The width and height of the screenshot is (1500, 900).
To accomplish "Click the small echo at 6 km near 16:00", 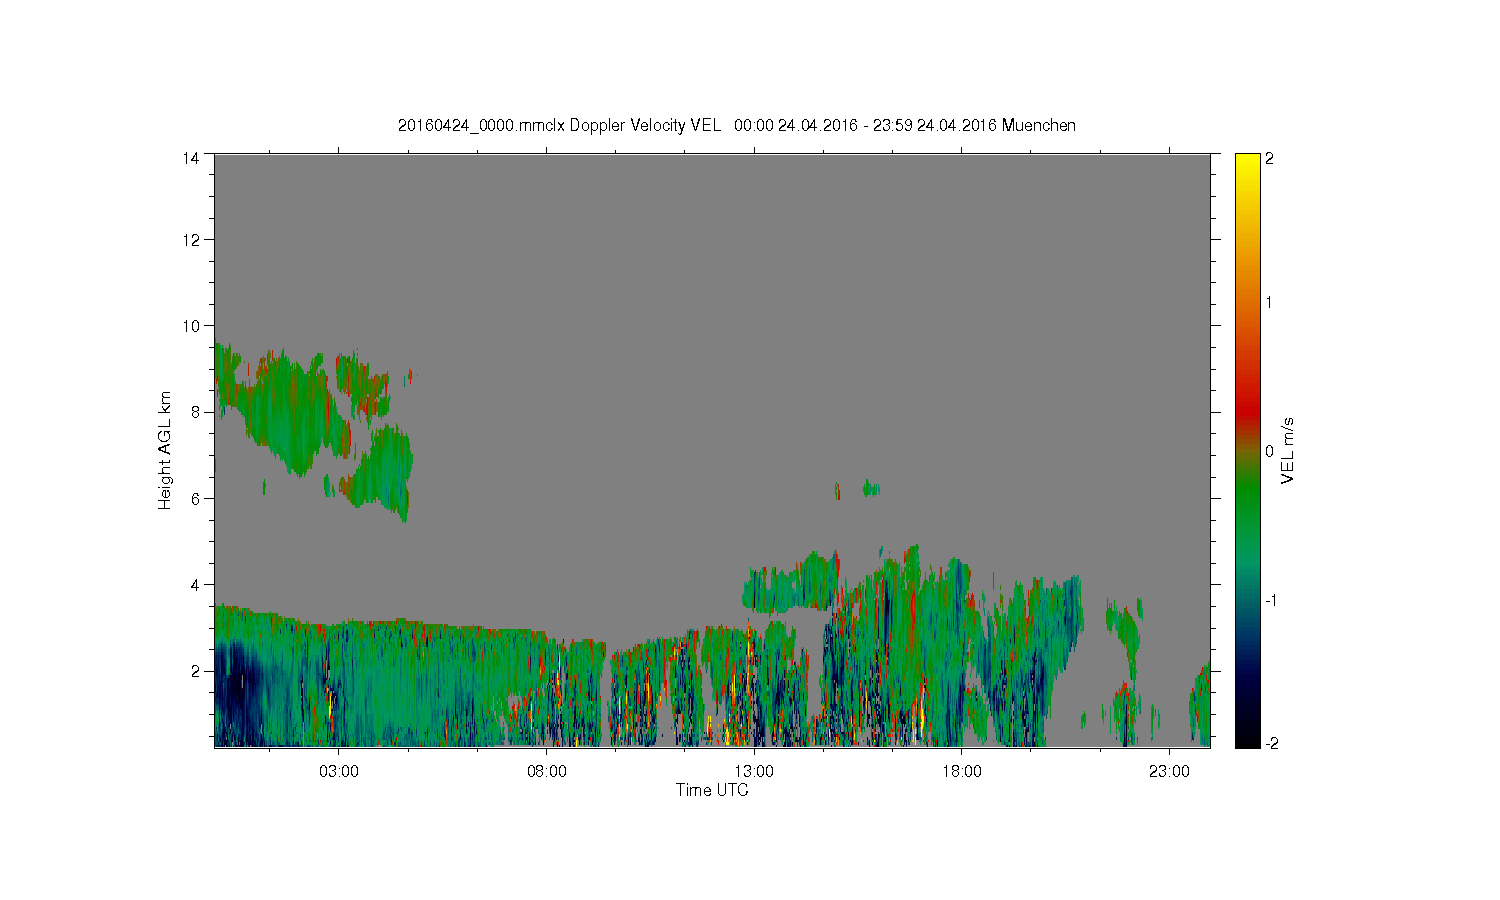I will point(871,489).
